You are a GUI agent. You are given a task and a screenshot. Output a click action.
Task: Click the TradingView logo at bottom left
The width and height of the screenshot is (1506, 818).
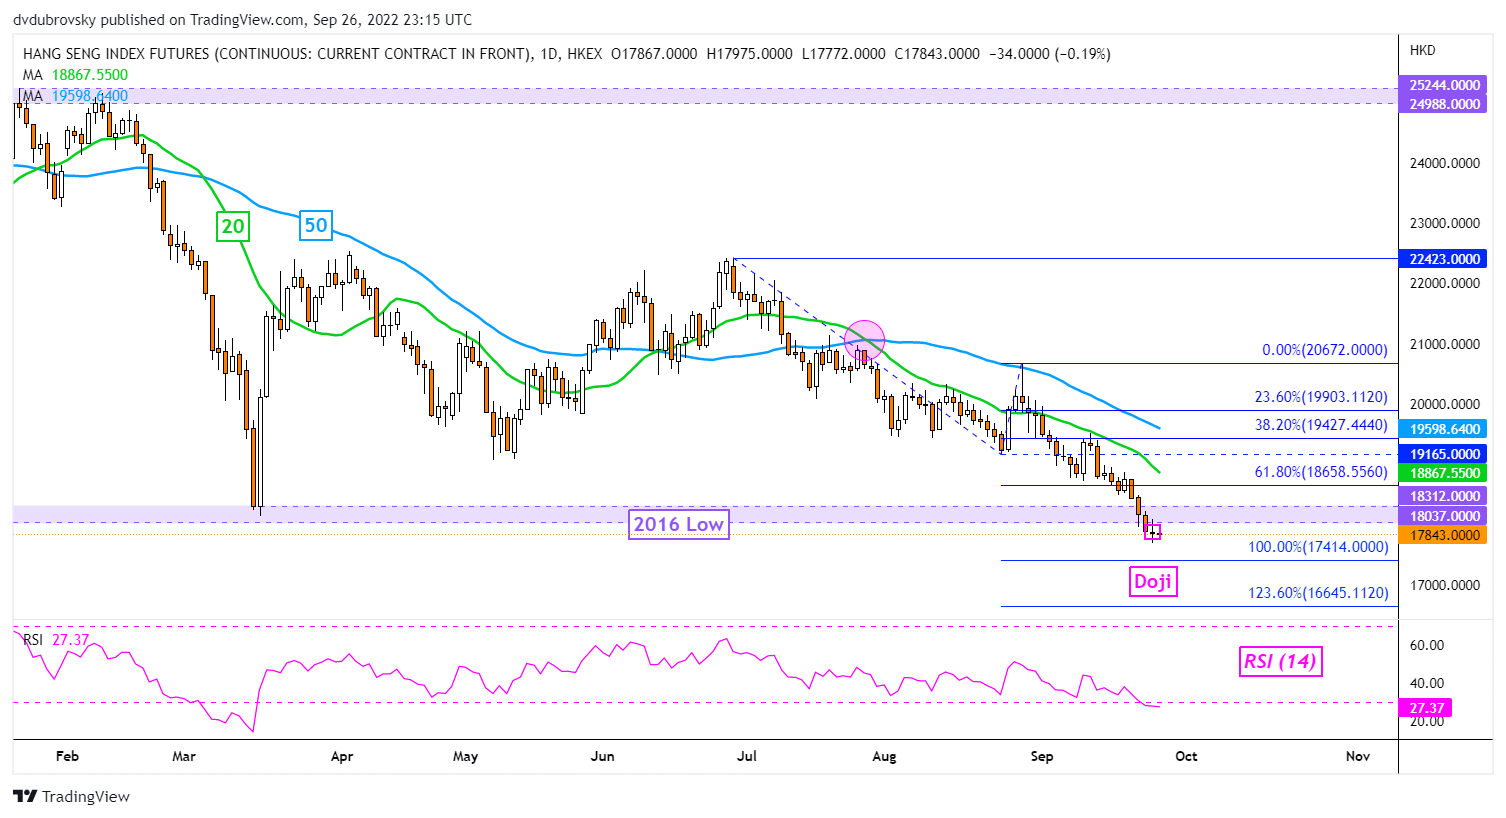pyautogui.click(x=71, y=797)
